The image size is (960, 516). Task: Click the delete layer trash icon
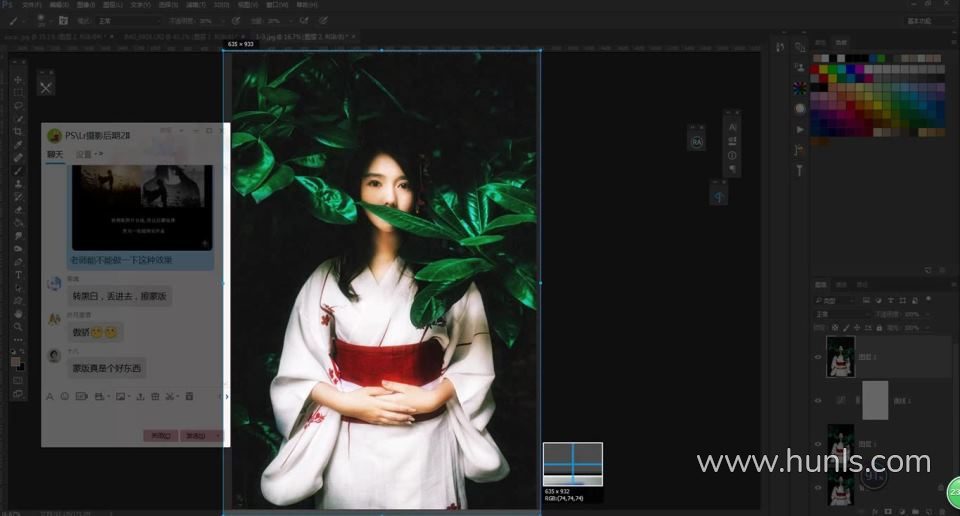click(942, 511)
